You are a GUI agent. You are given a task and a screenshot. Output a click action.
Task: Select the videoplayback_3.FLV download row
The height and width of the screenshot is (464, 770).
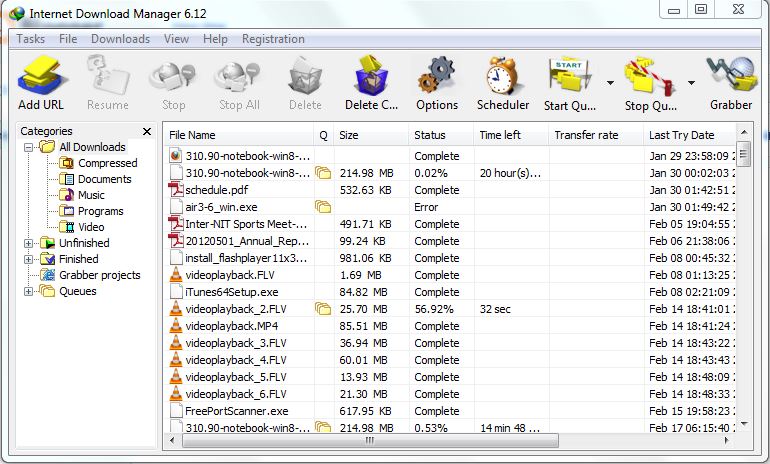[449, 343]
